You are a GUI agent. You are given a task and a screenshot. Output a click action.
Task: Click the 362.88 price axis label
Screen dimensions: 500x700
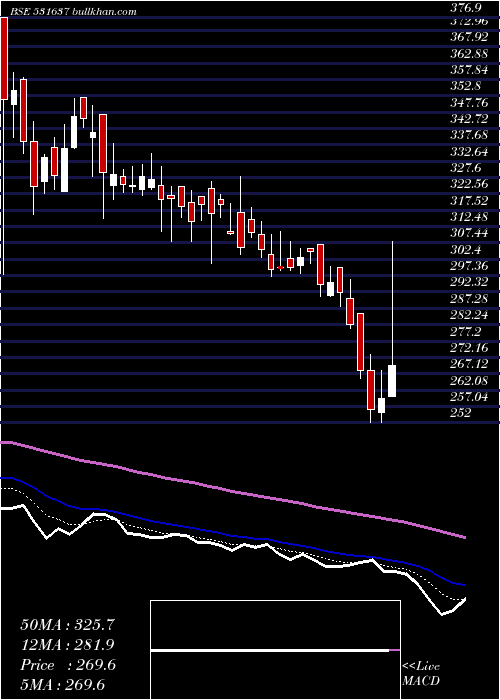[470, 53]
